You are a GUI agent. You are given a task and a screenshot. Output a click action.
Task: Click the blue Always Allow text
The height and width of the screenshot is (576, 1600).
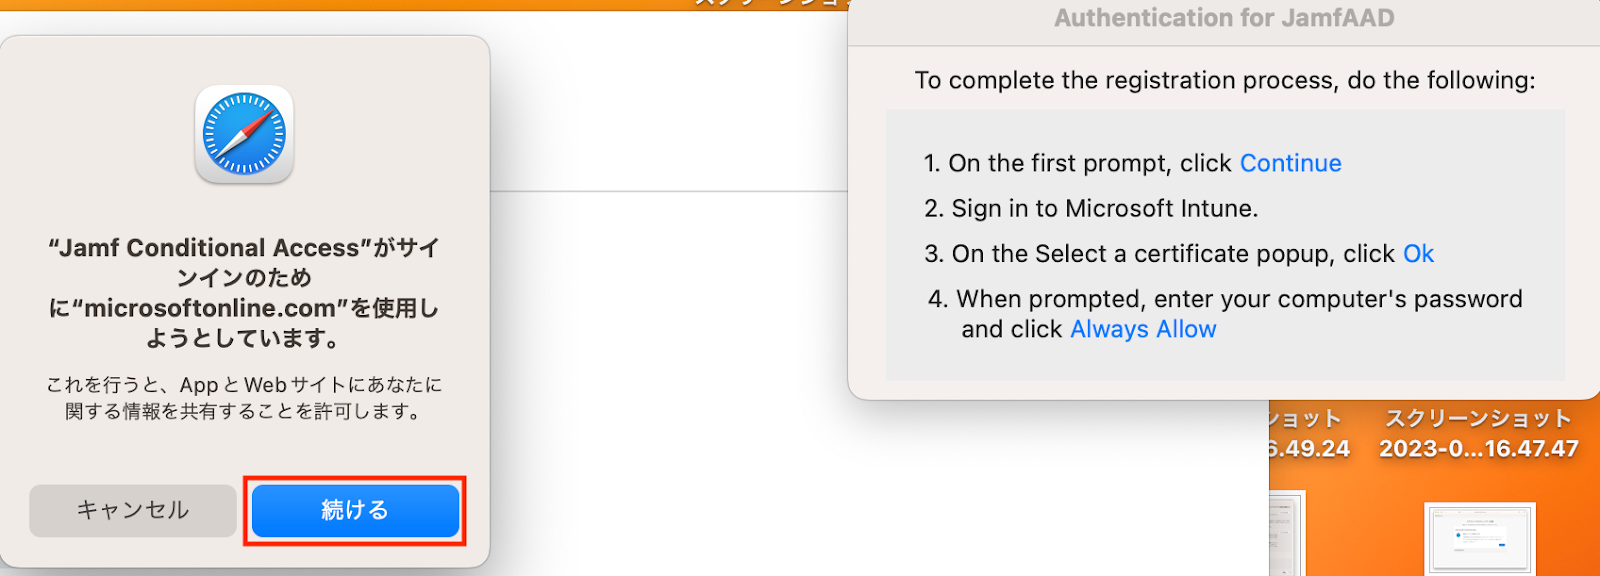pyautogui.click(x=1143, y=329)
